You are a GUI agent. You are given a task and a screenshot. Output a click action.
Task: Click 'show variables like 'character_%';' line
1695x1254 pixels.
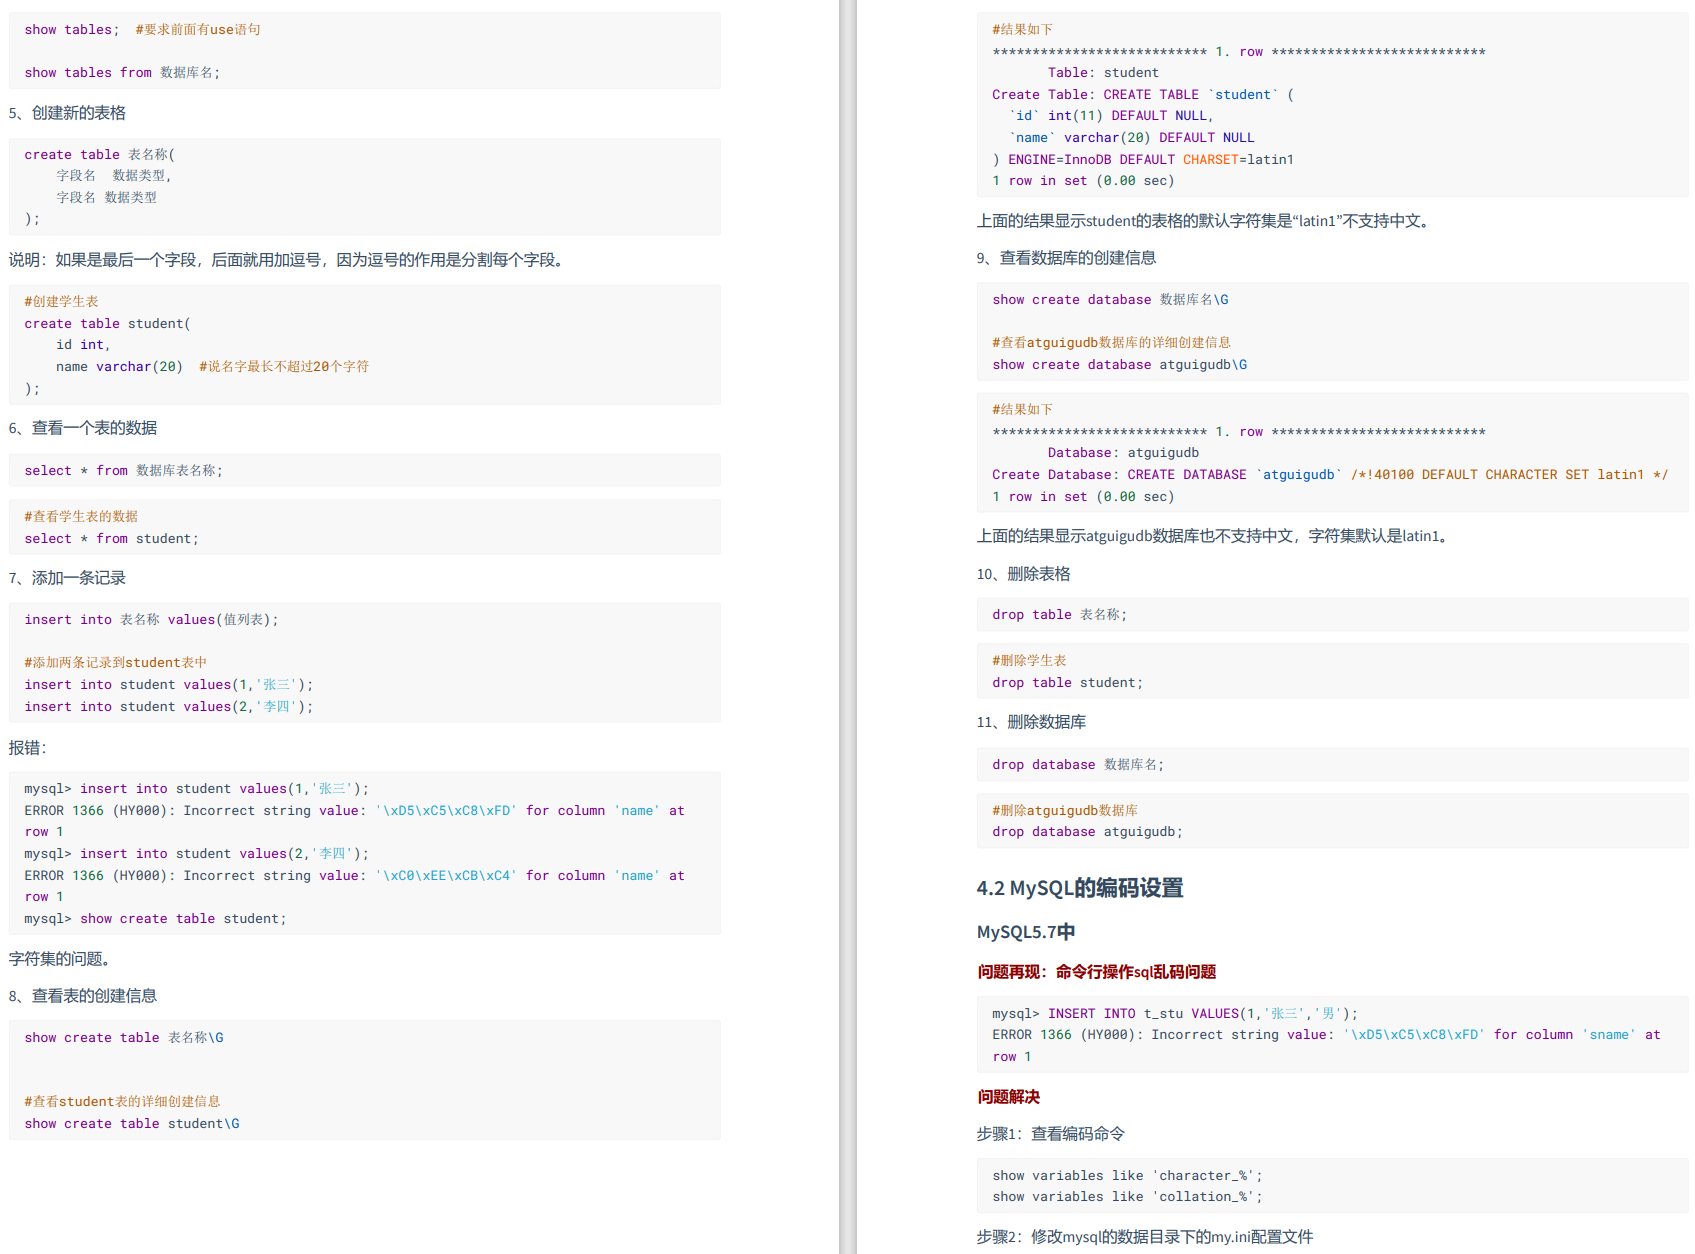(1128, 1176)
